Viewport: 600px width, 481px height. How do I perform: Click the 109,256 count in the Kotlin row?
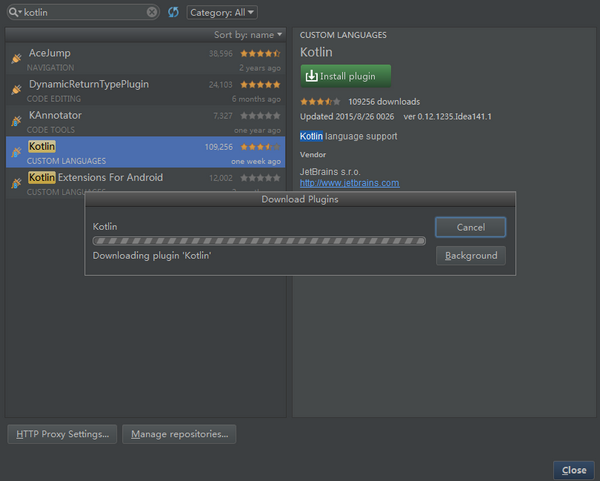(218, 147)
